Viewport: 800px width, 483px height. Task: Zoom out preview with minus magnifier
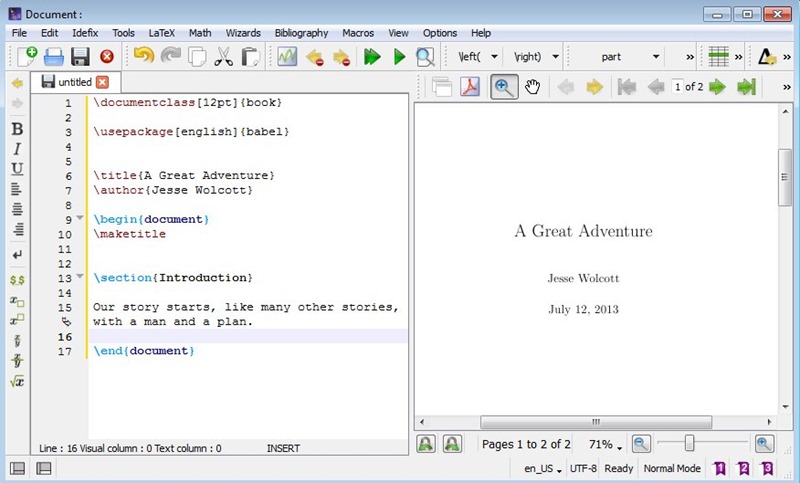click(641, 444)
